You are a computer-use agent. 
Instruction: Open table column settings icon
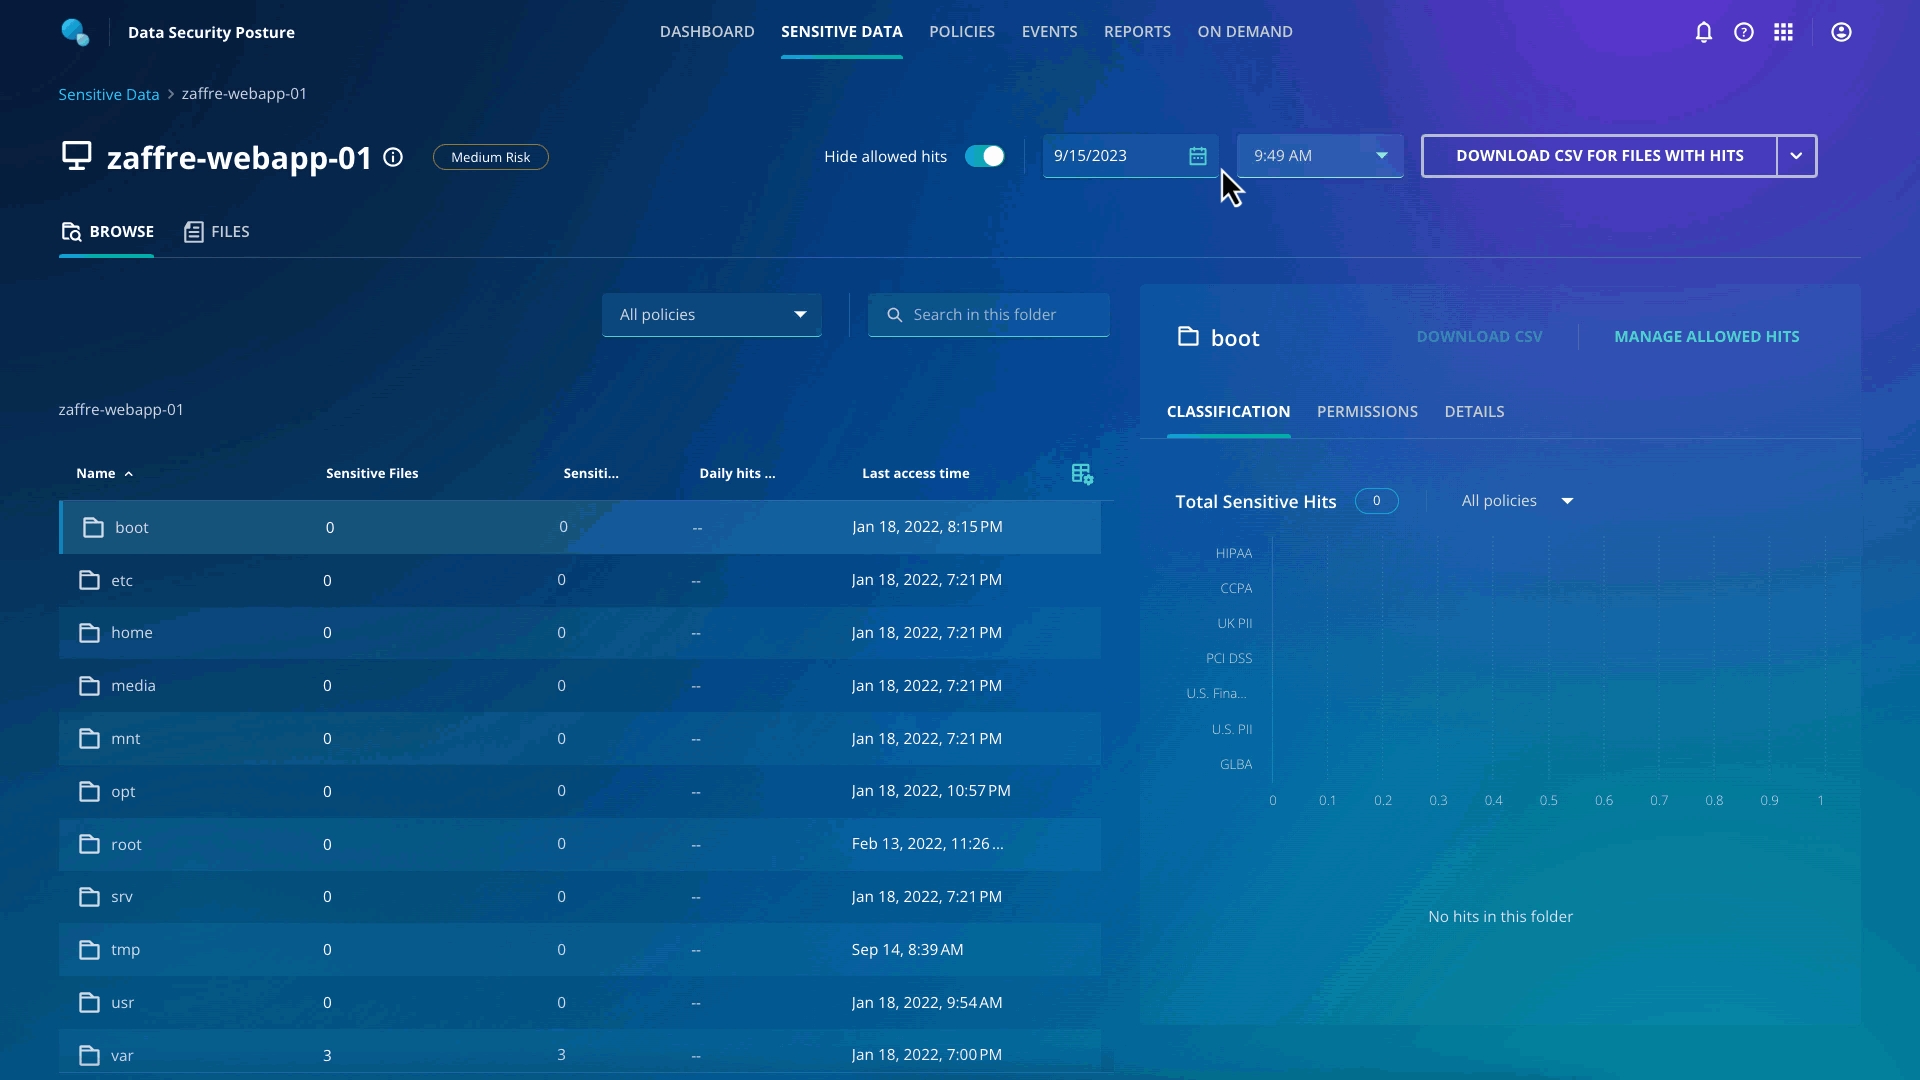click(1082, 474)
